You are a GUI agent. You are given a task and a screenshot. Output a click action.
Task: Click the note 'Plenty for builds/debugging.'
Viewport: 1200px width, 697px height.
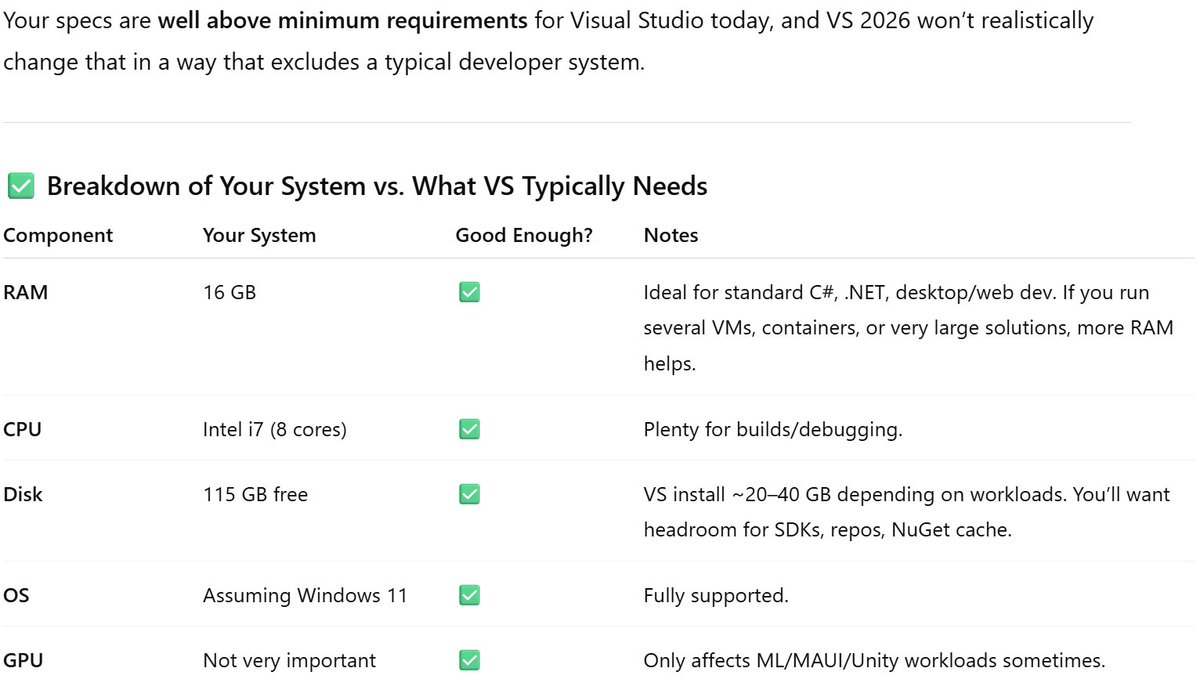point(773,430)
